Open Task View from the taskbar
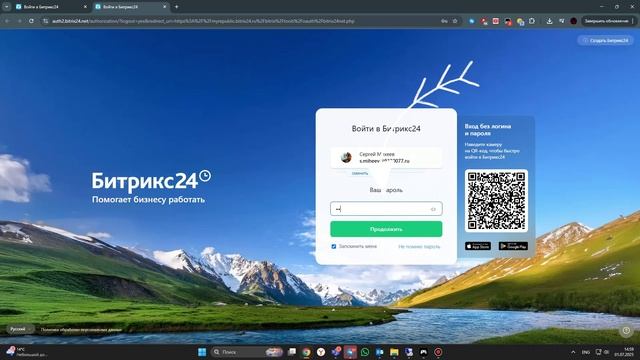 tap(291, 352)
